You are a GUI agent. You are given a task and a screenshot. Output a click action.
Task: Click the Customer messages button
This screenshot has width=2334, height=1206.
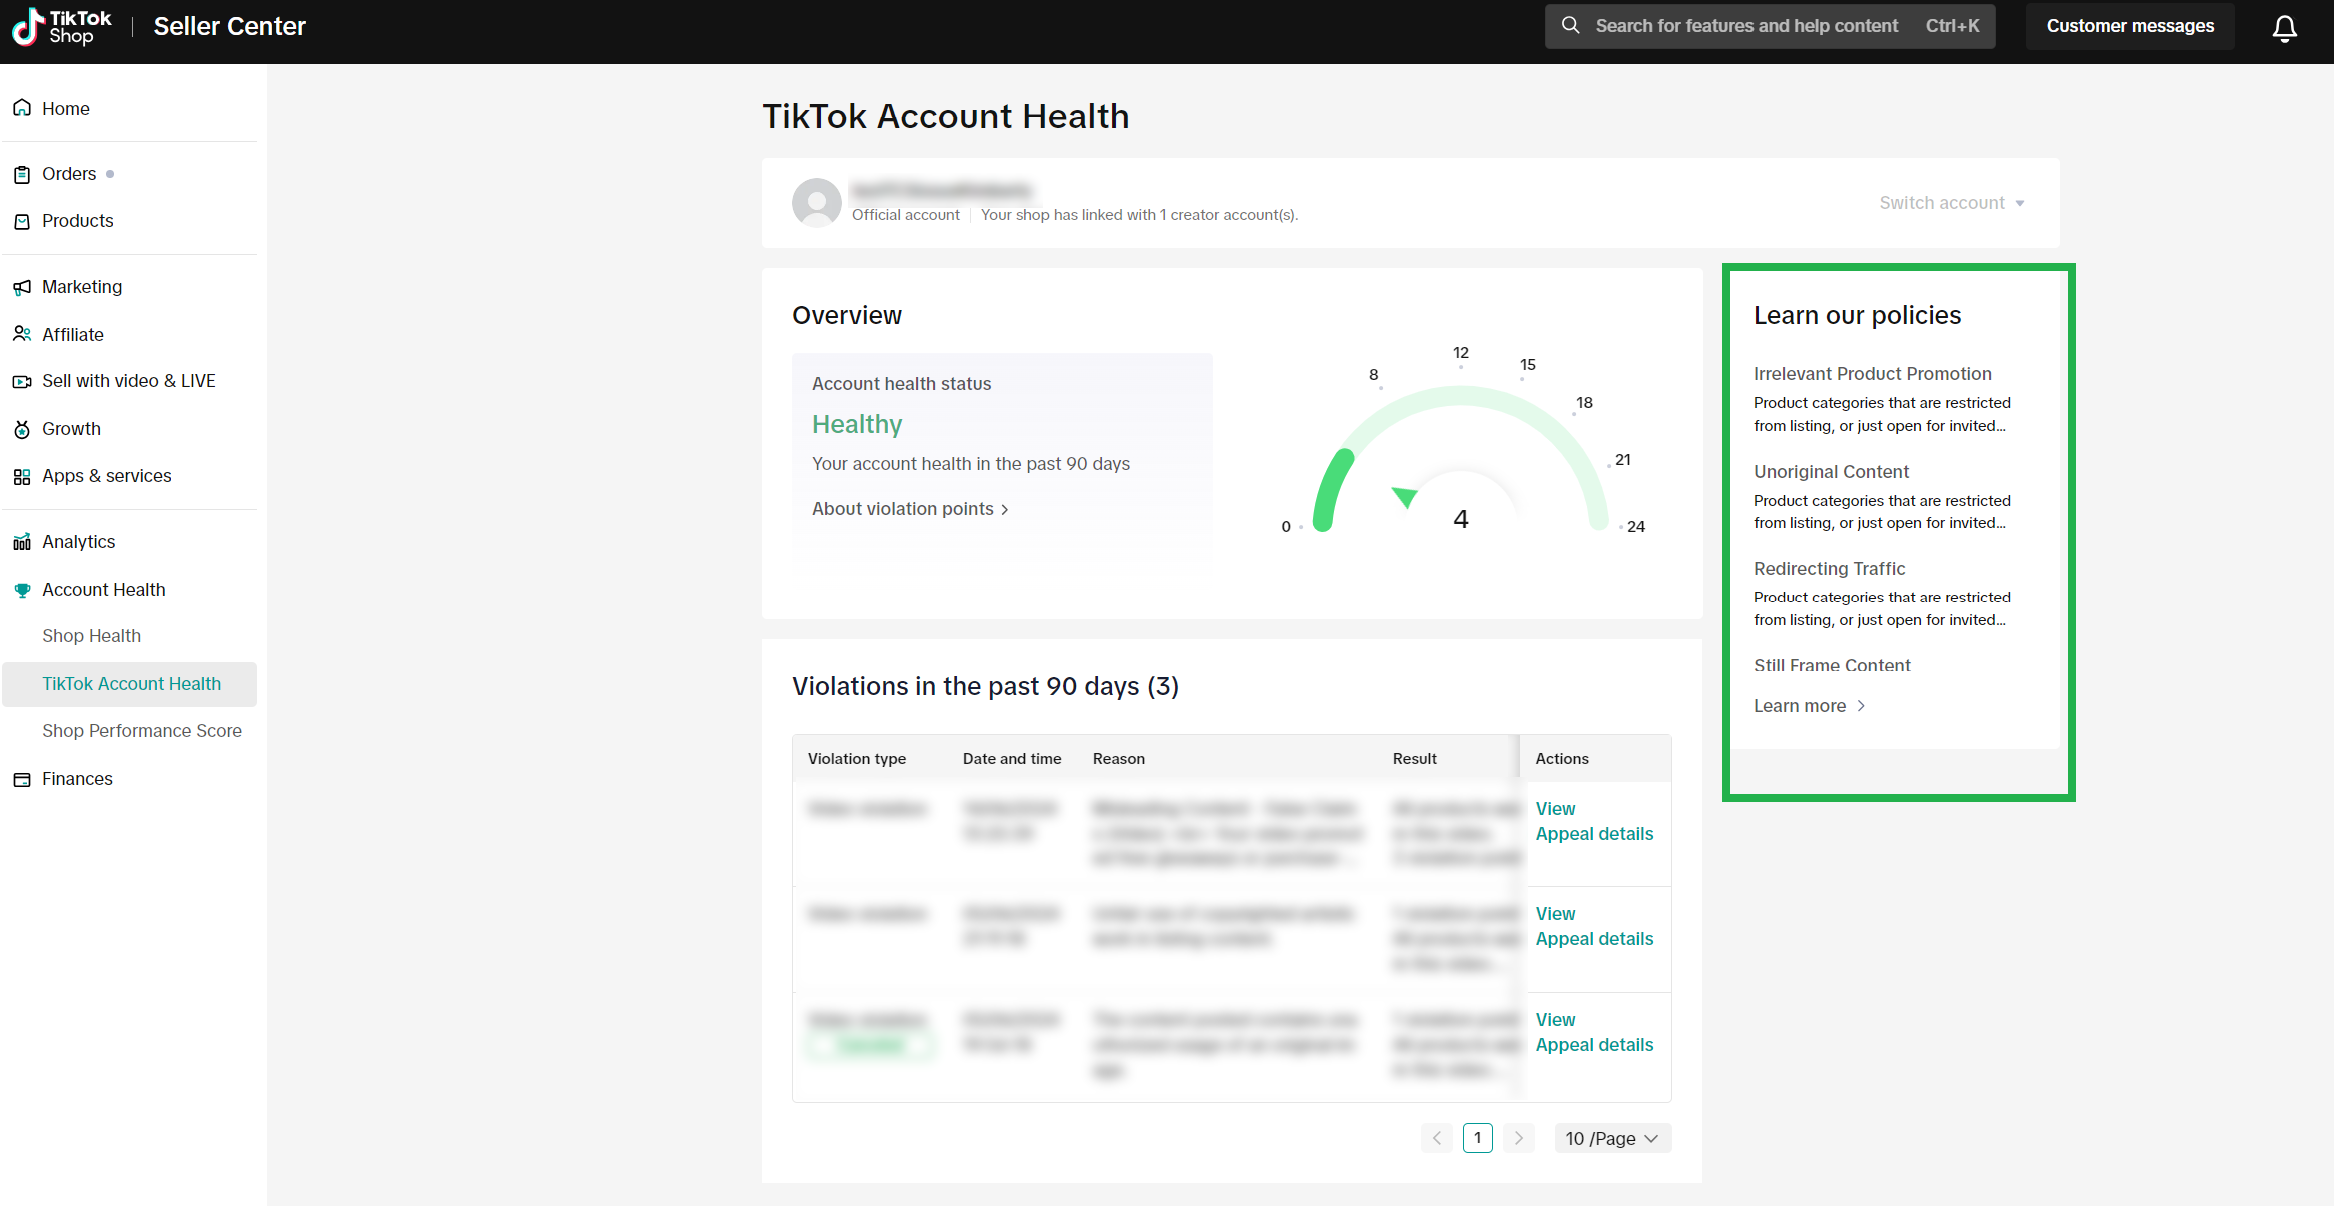[x=2129, y=26]
